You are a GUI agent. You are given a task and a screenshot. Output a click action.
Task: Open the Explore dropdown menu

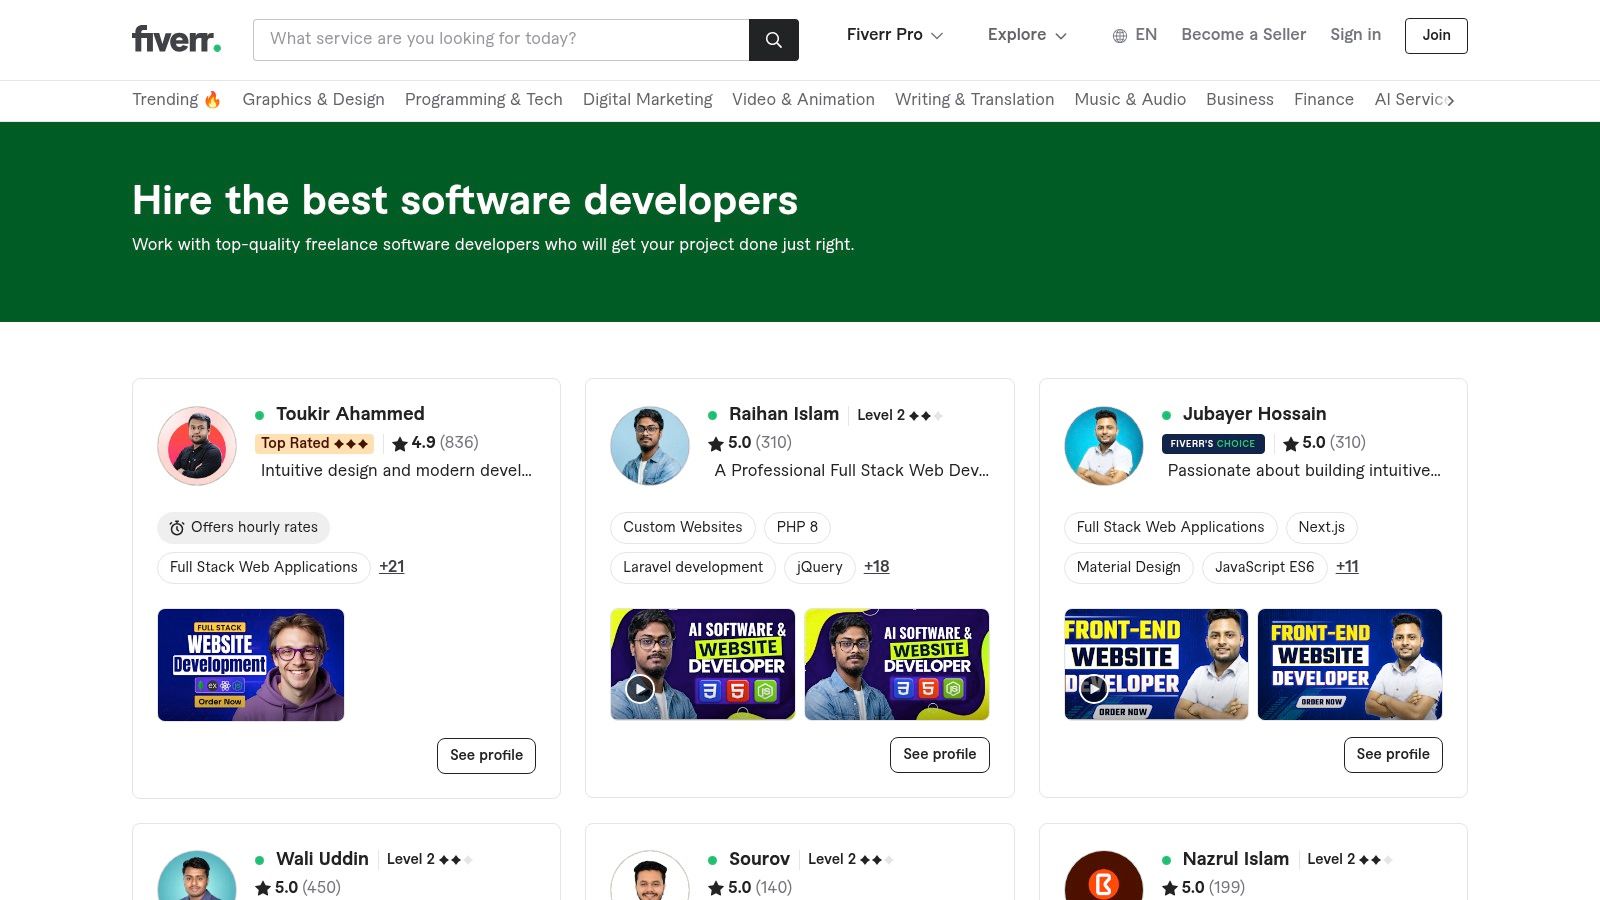click(1026, 35)
